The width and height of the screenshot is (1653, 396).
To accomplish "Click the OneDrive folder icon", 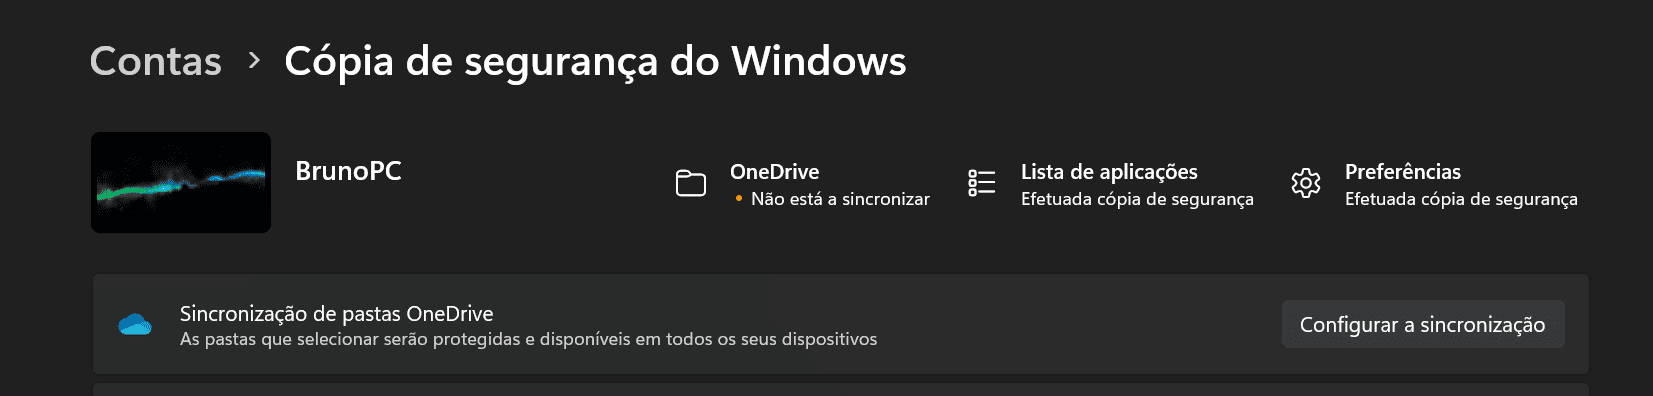I will [691, 183].
